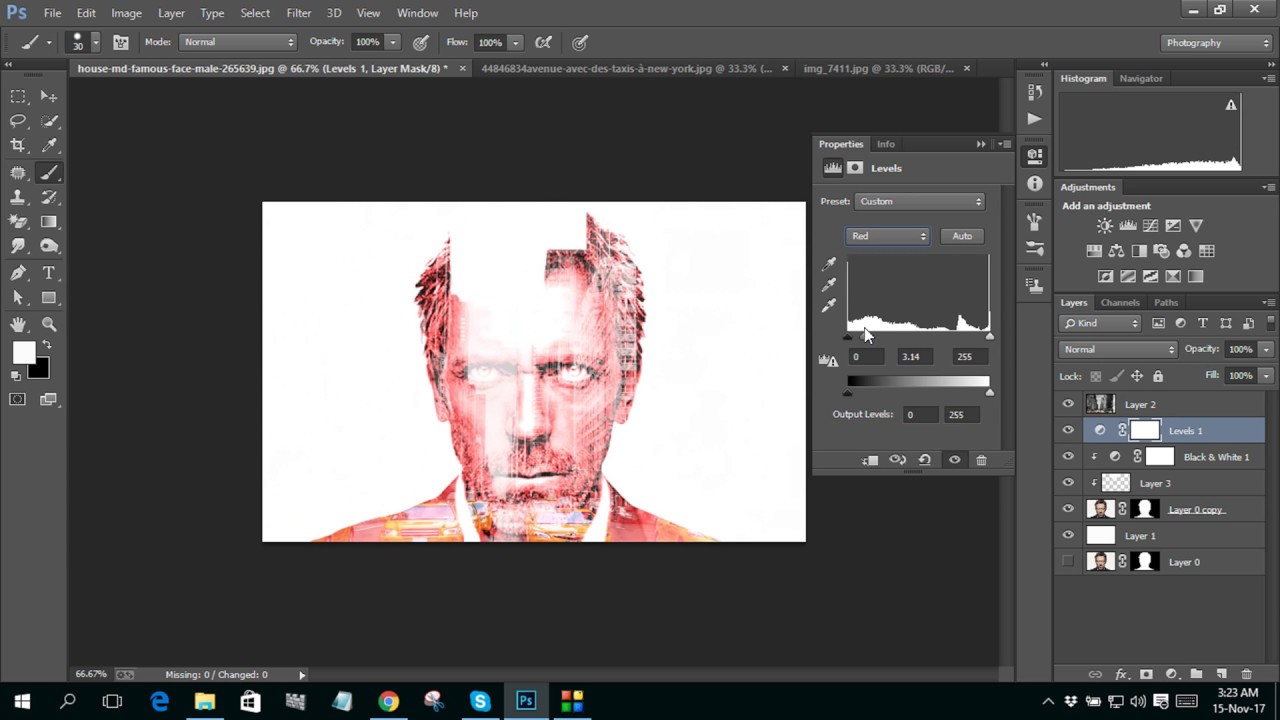Screen dimensions: 1280x720
Task: Hide the Layer 0 copy layer
Action: click(1068, 509)
